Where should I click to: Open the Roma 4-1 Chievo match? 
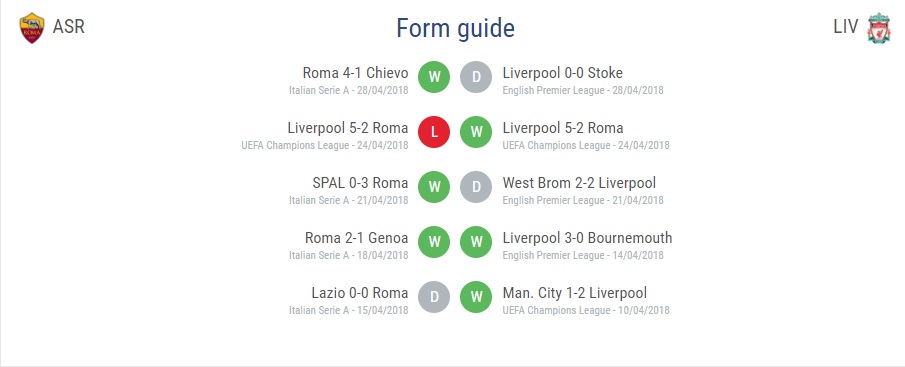coord(356,73)
